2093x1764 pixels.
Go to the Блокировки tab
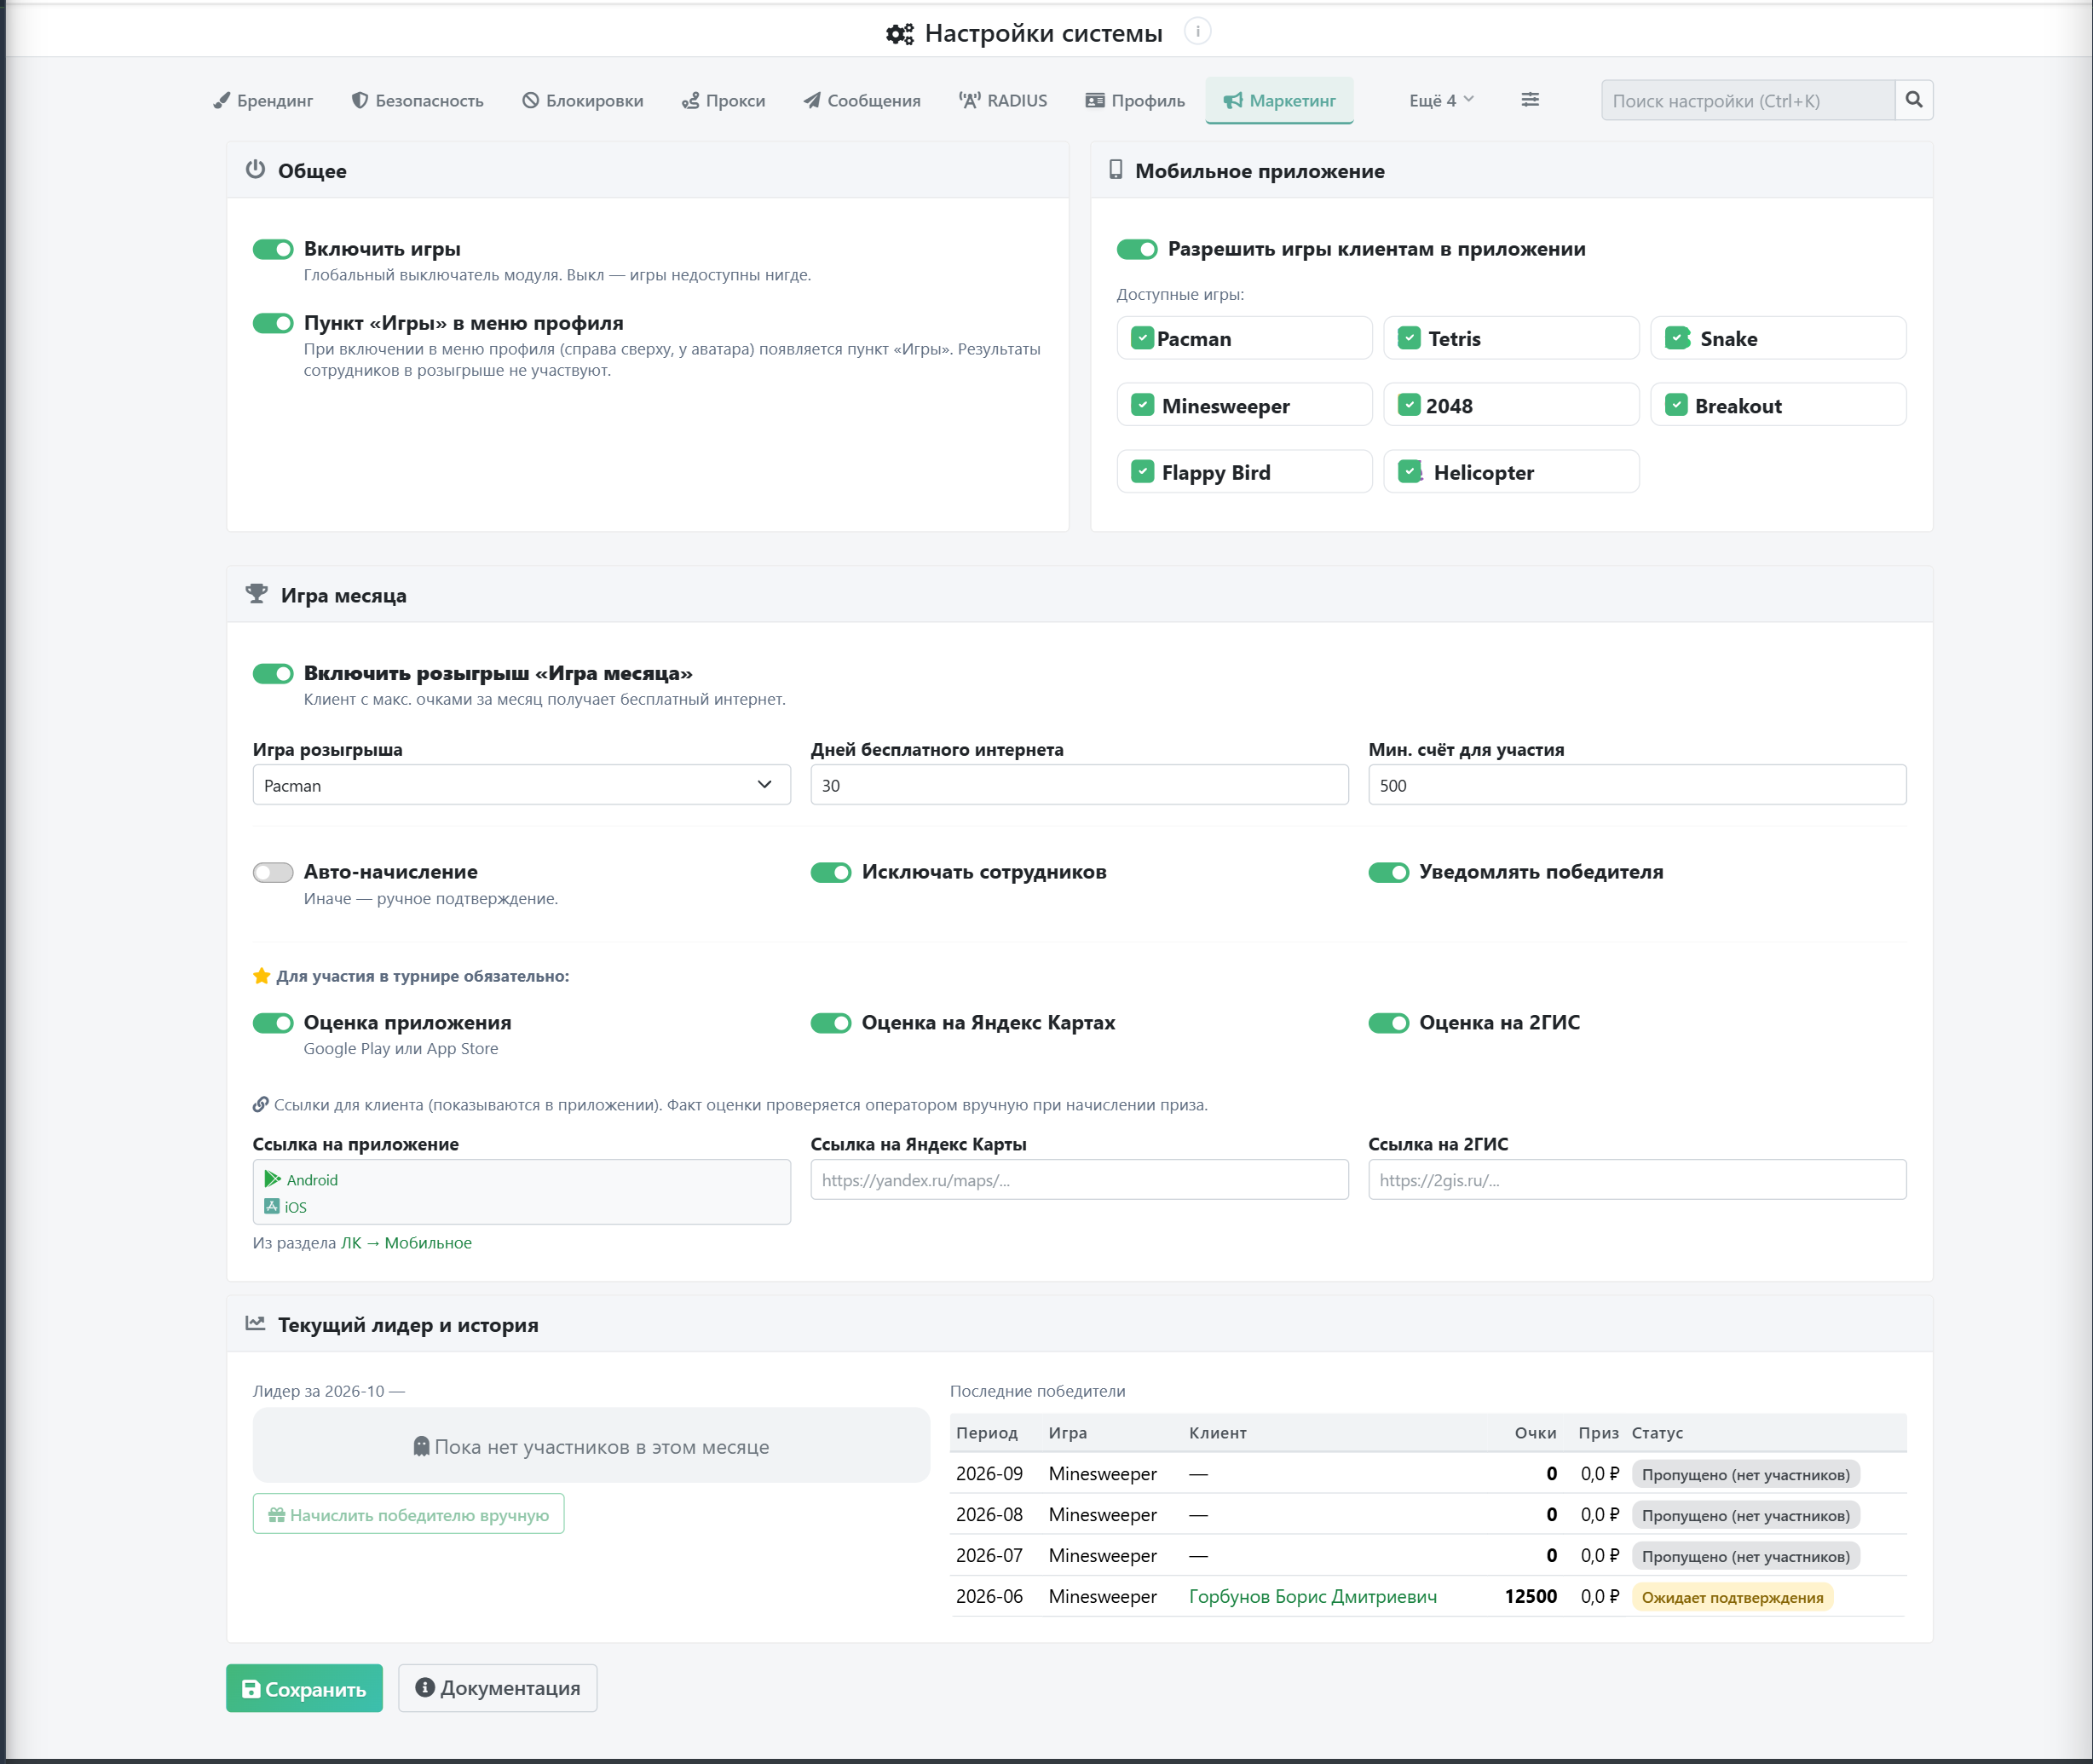pos(583,100)
